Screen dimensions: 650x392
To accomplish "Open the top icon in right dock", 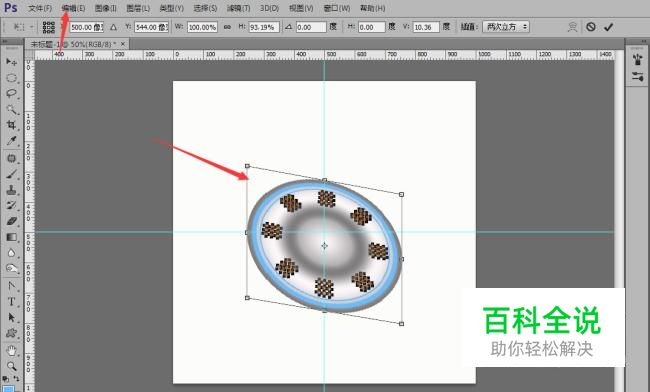I will pyautogui.click(x=638, y=60).
